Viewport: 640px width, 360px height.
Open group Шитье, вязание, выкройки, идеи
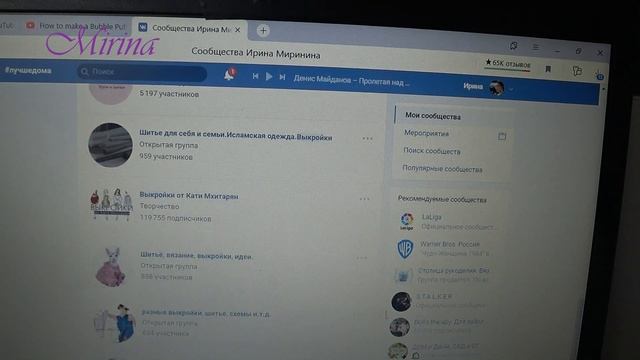point(196,256)
